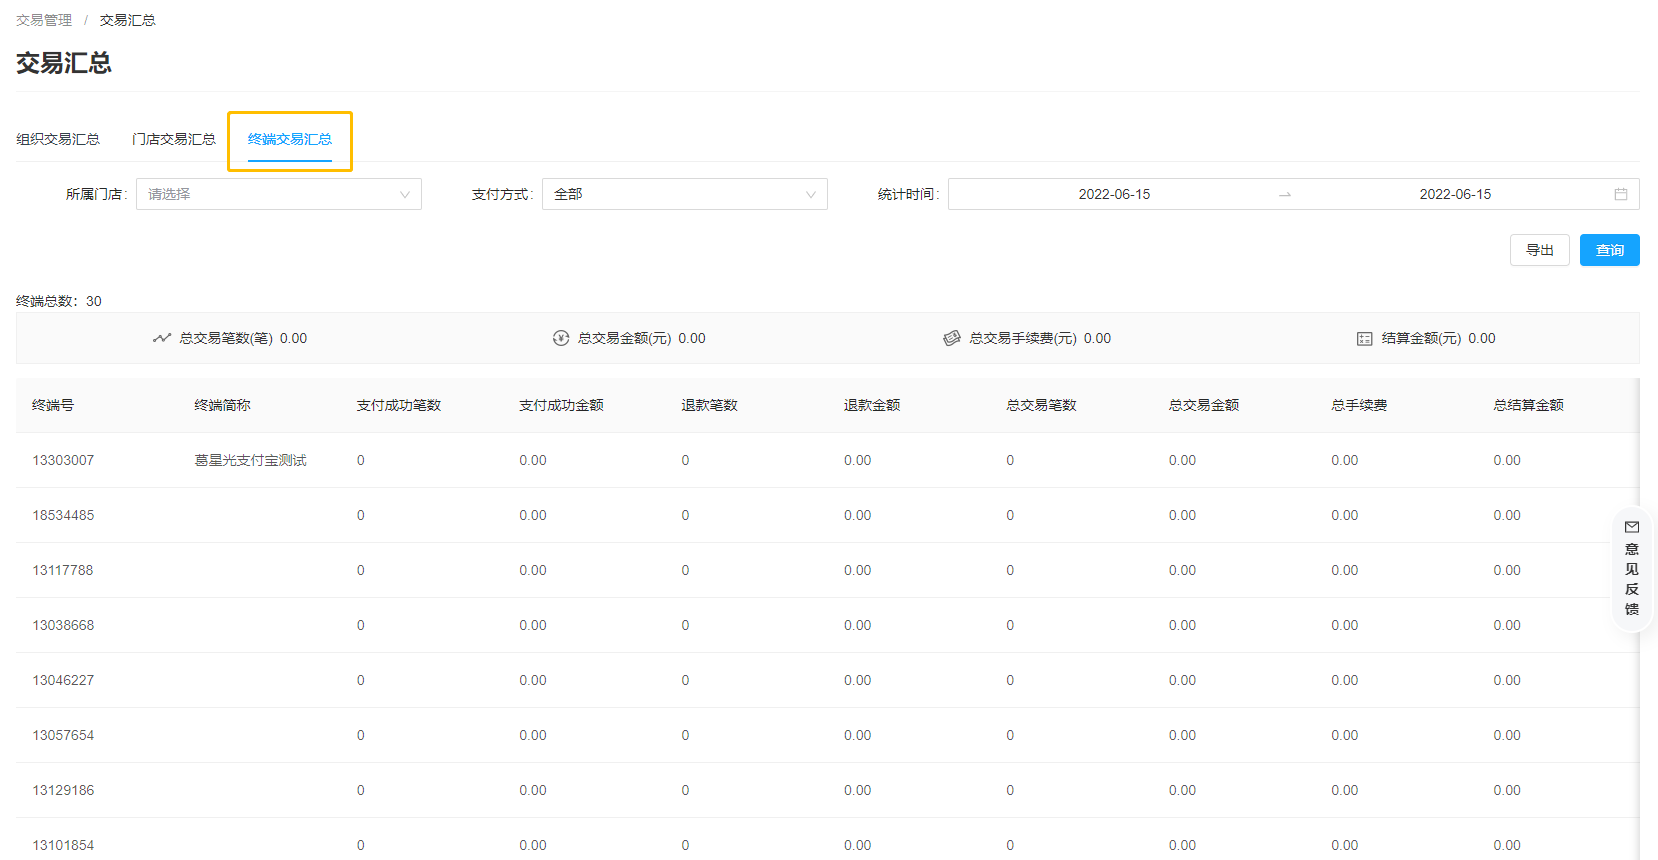
Task: Click 总结算金额 value in row 13303007
Action: (1507, 460)
